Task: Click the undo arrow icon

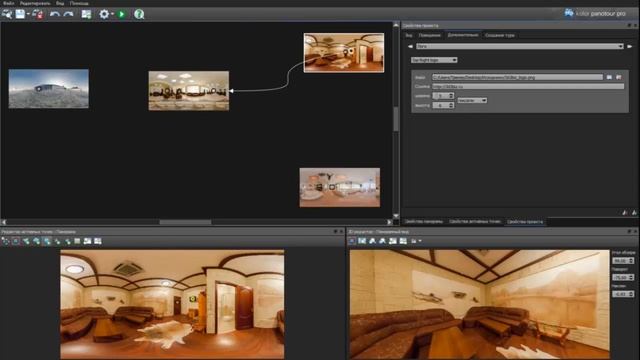Action: coord(54,14)
